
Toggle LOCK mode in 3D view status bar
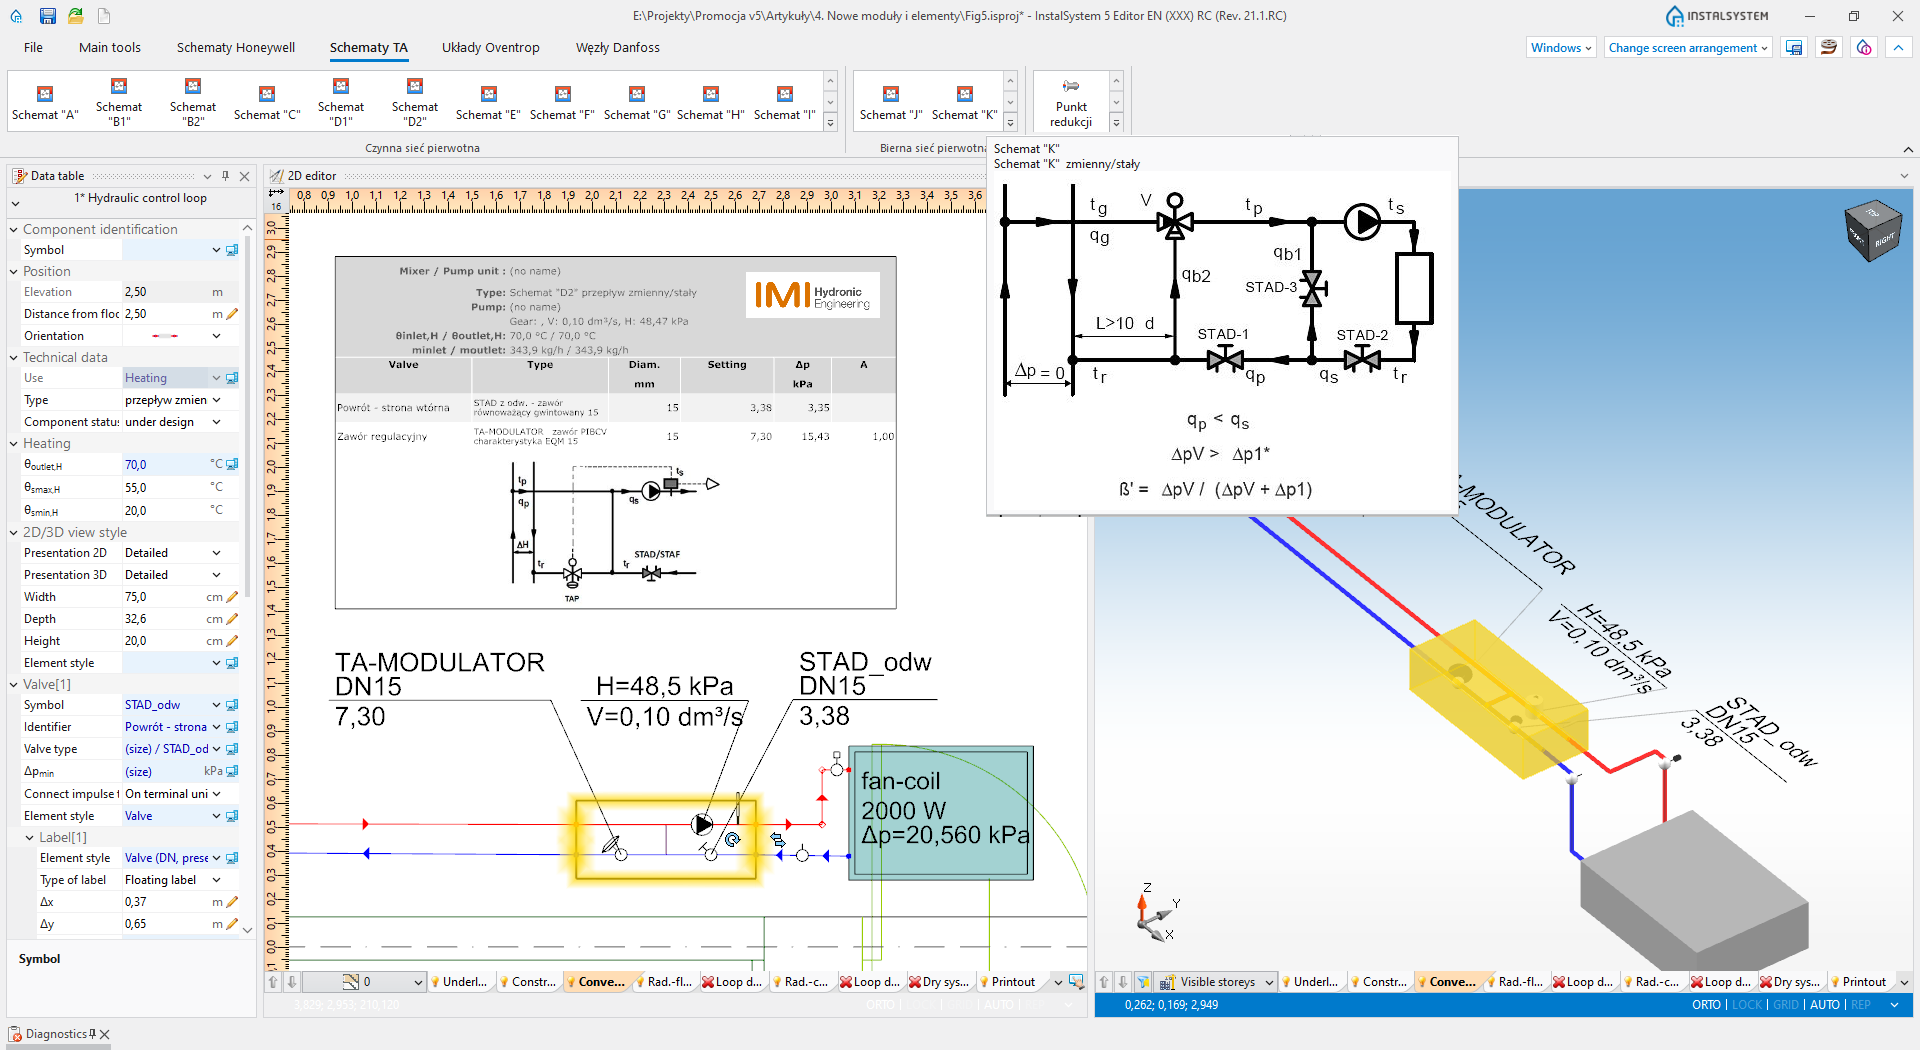(1747, 1005)
